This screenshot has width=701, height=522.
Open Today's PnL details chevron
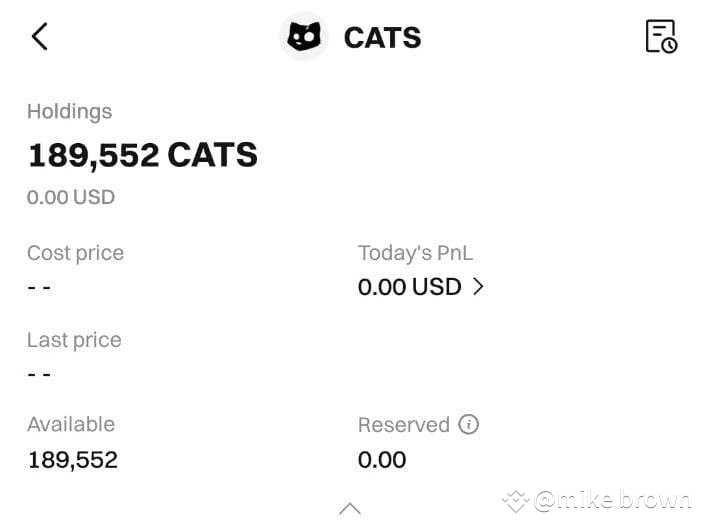click(x=478, y=287)
